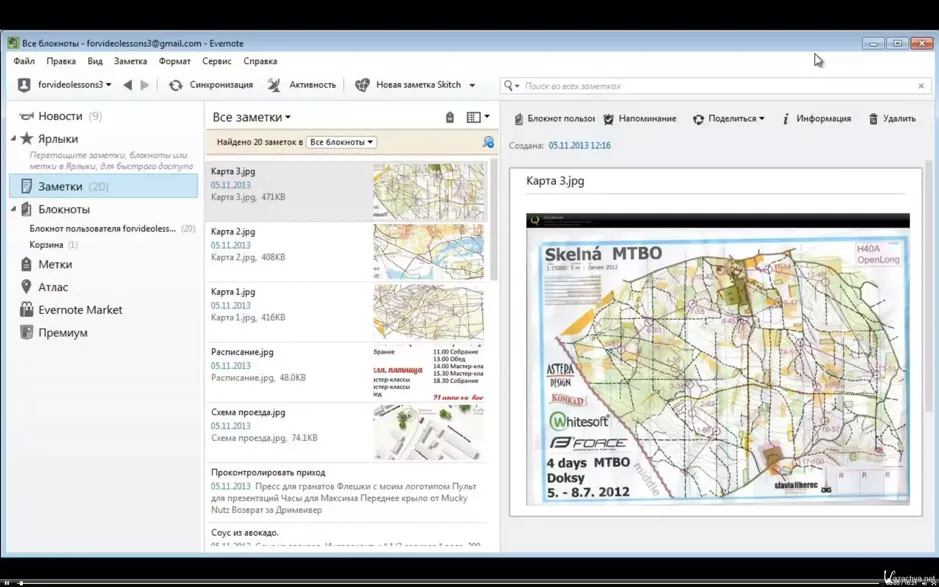Click the saved search icon in filter bar
This screenshot has width=939, height=587.
[489, 143]
